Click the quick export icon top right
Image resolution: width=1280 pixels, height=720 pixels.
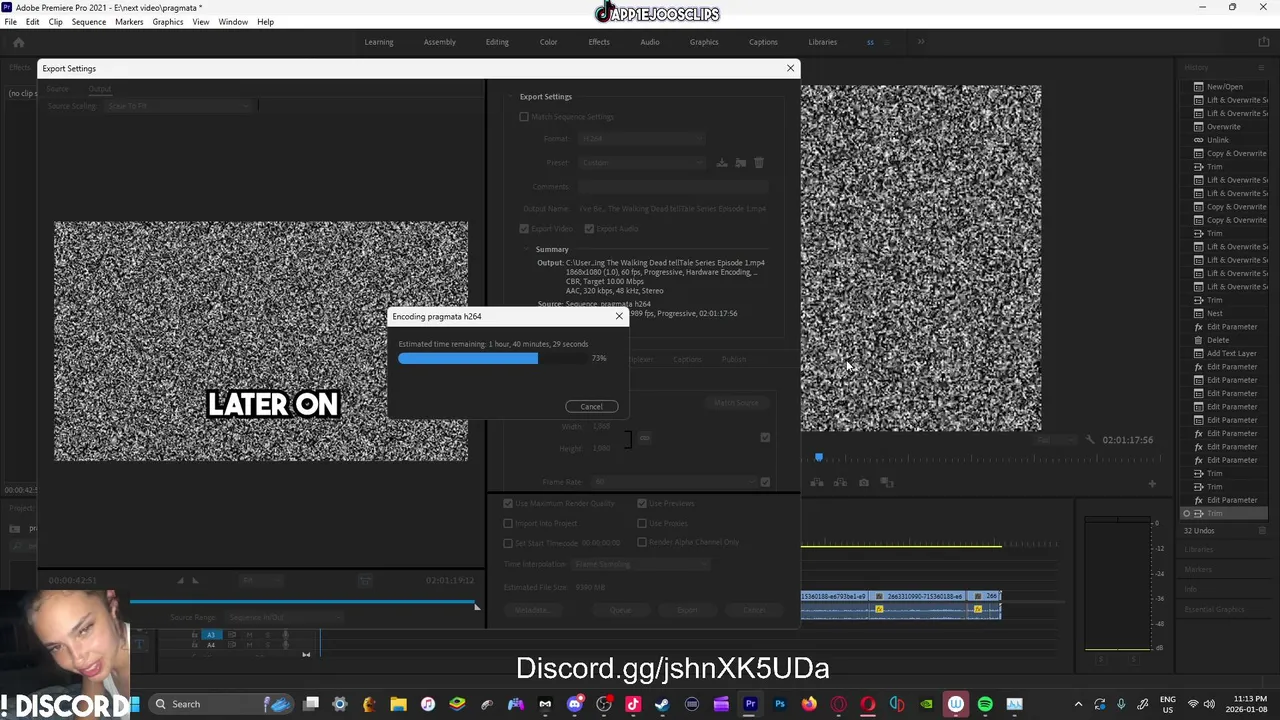[1263, 42]
